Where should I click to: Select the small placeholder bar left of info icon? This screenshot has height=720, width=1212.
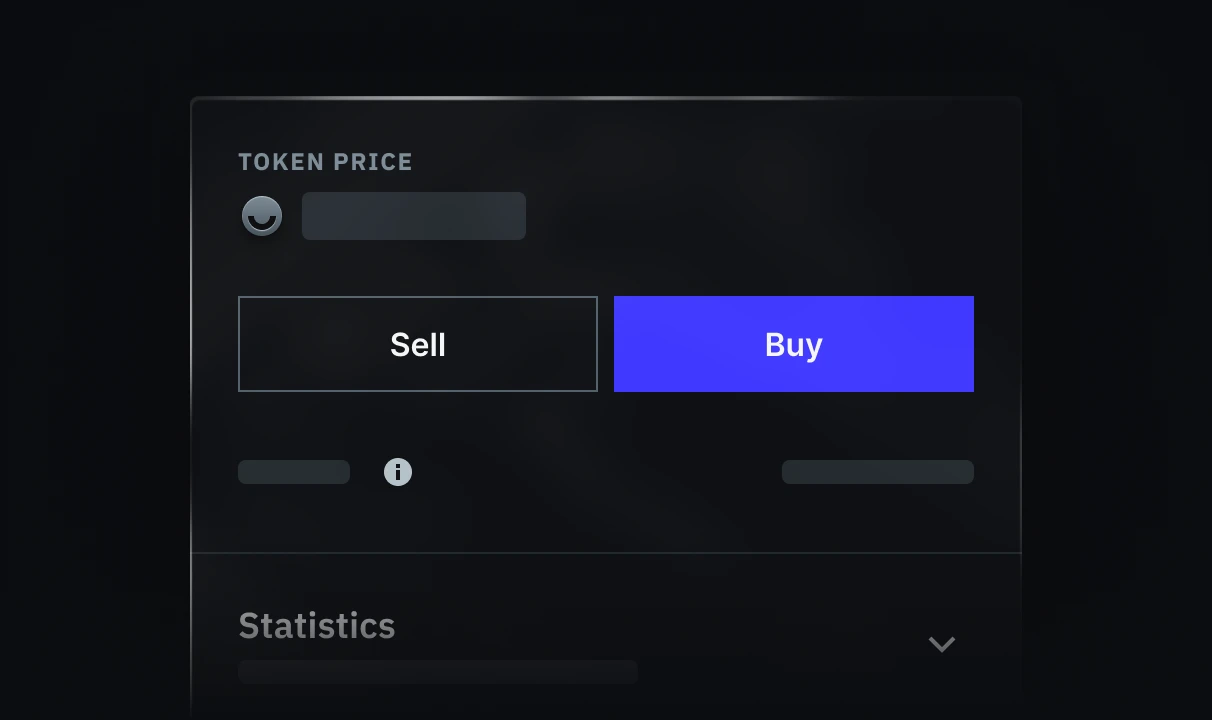click(293, 471)
